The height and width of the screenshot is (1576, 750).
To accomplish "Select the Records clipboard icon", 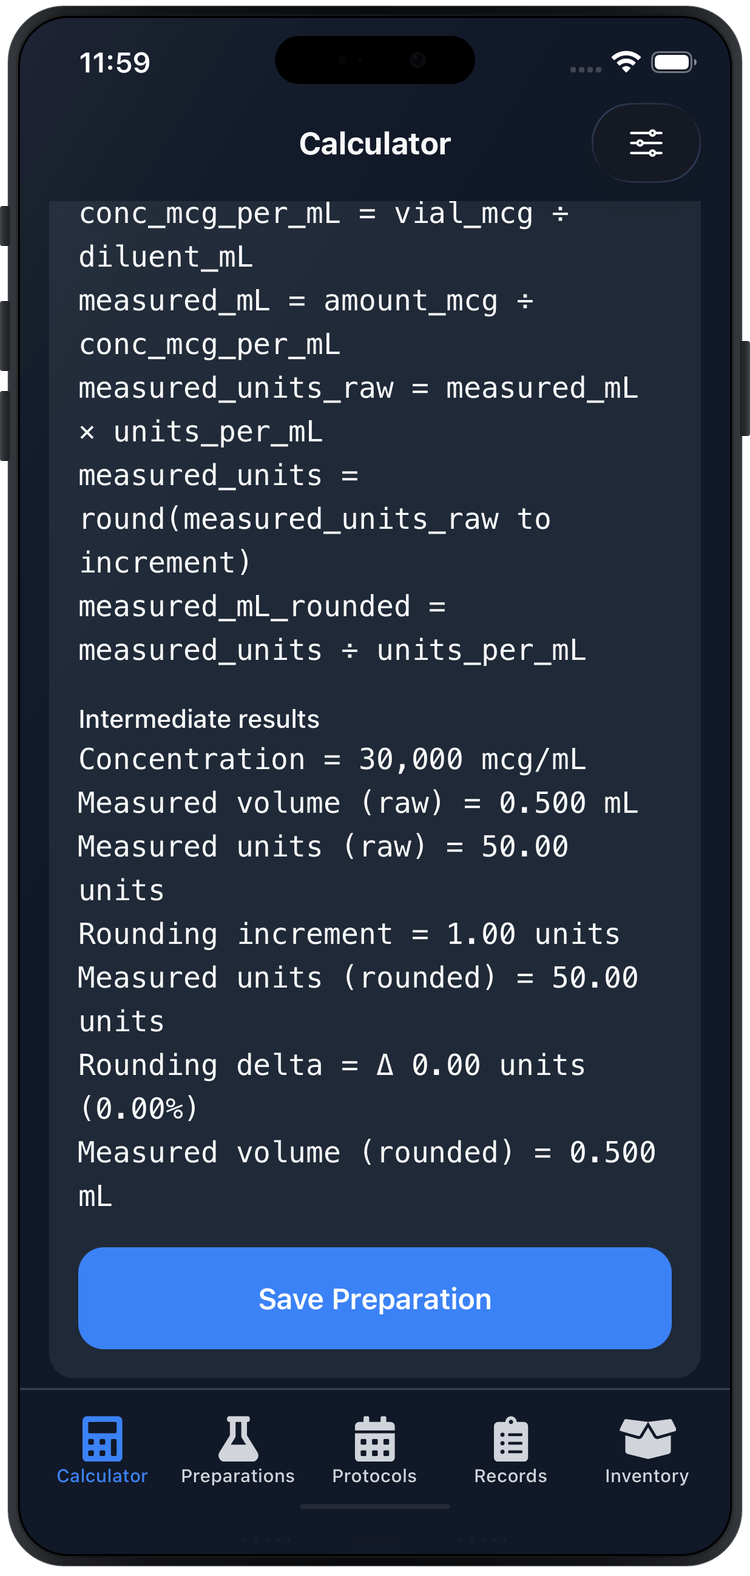I will coord(510,1440).
